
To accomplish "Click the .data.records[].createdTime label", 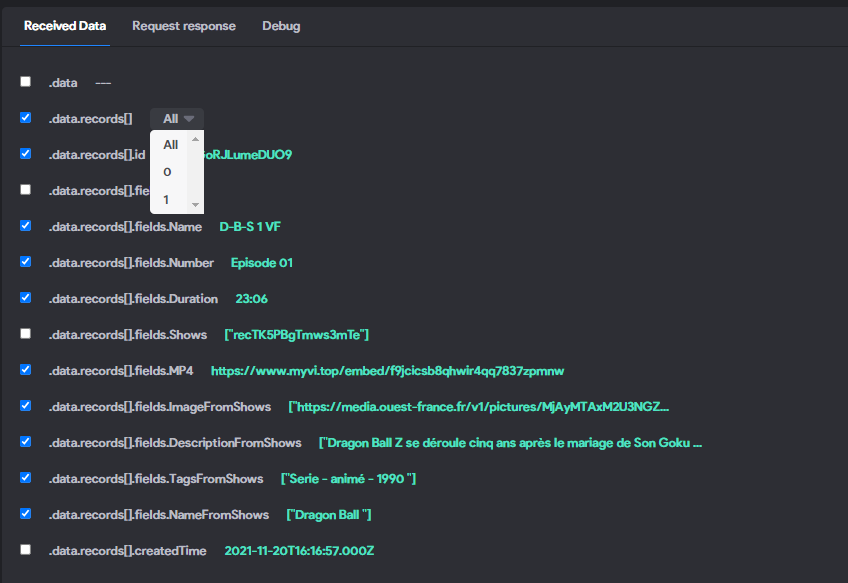I will [x=128, y=551].
